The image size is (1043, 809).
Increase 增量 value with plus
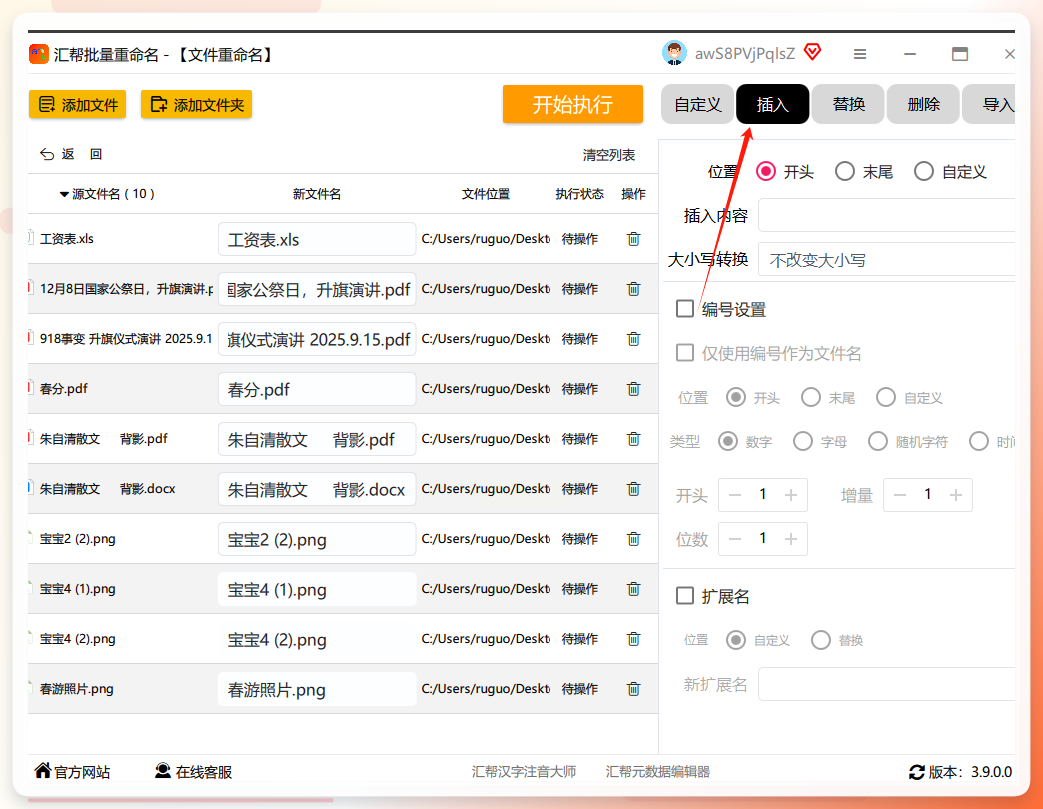pyautogui.click(x=956, y=495)
